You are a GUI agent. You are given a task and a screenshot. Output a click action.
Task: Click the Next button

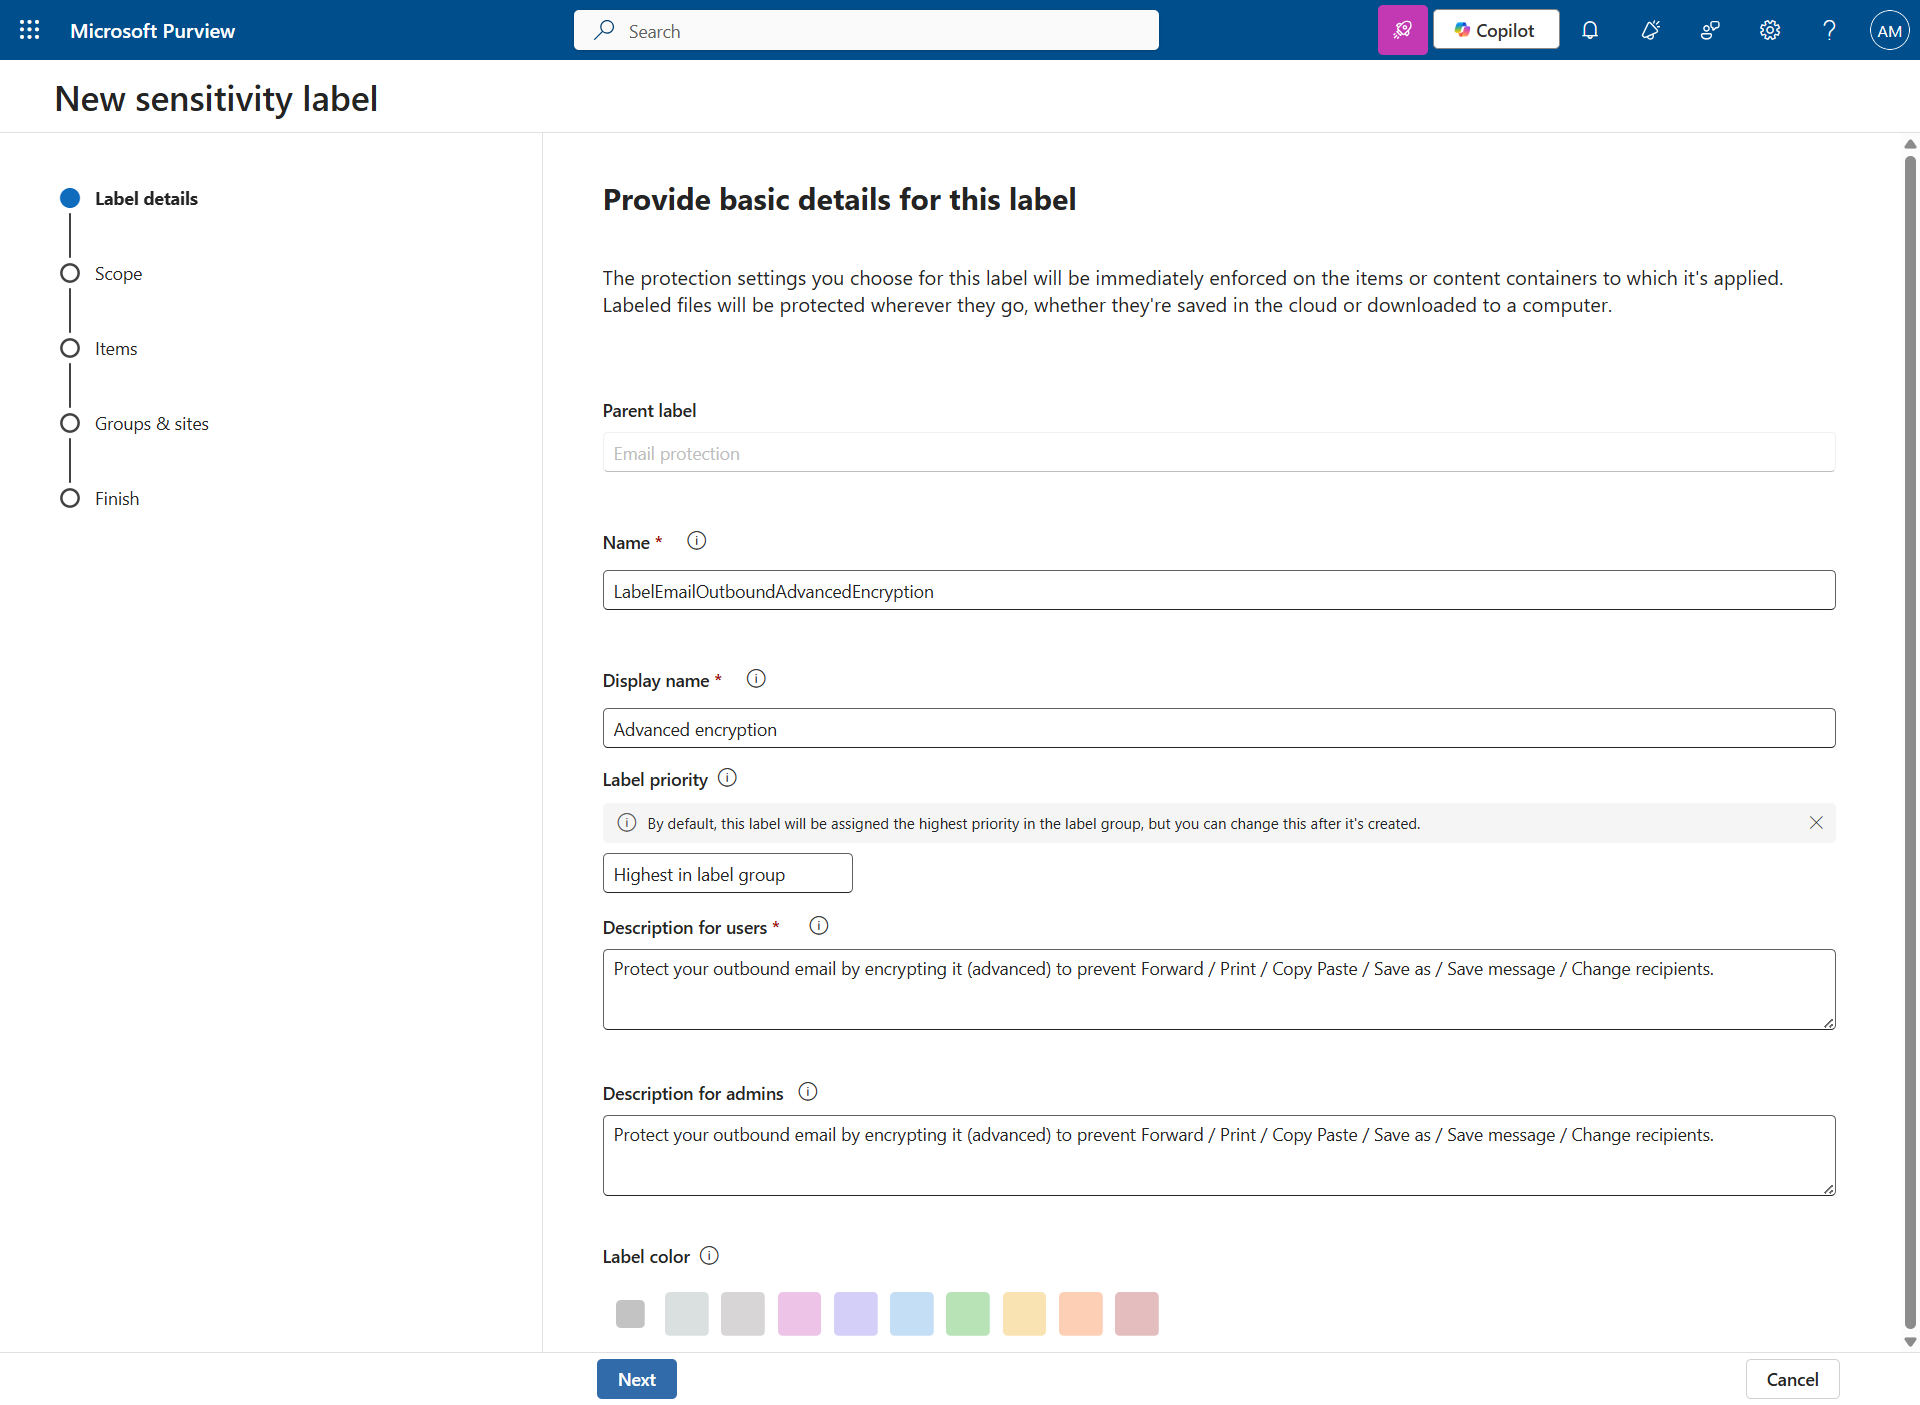pyautogui.click(x=637, y=1379)
